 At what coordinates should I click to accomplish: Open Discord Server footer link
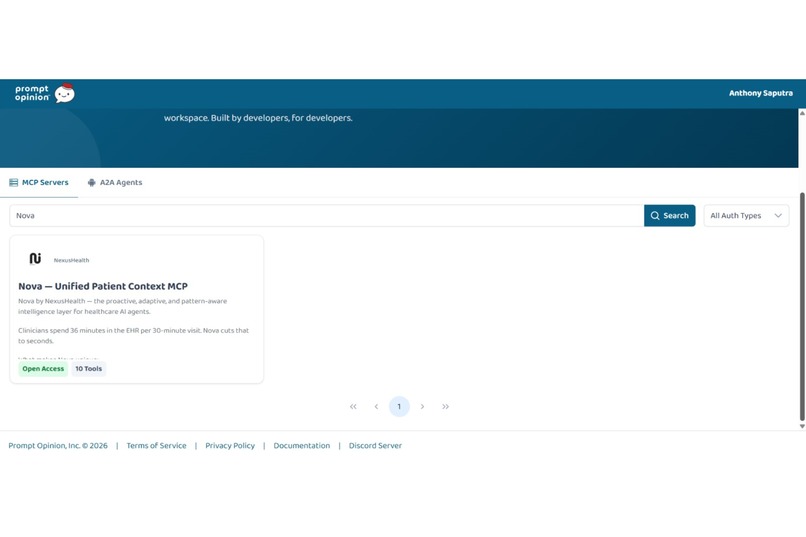click(375, 446)
